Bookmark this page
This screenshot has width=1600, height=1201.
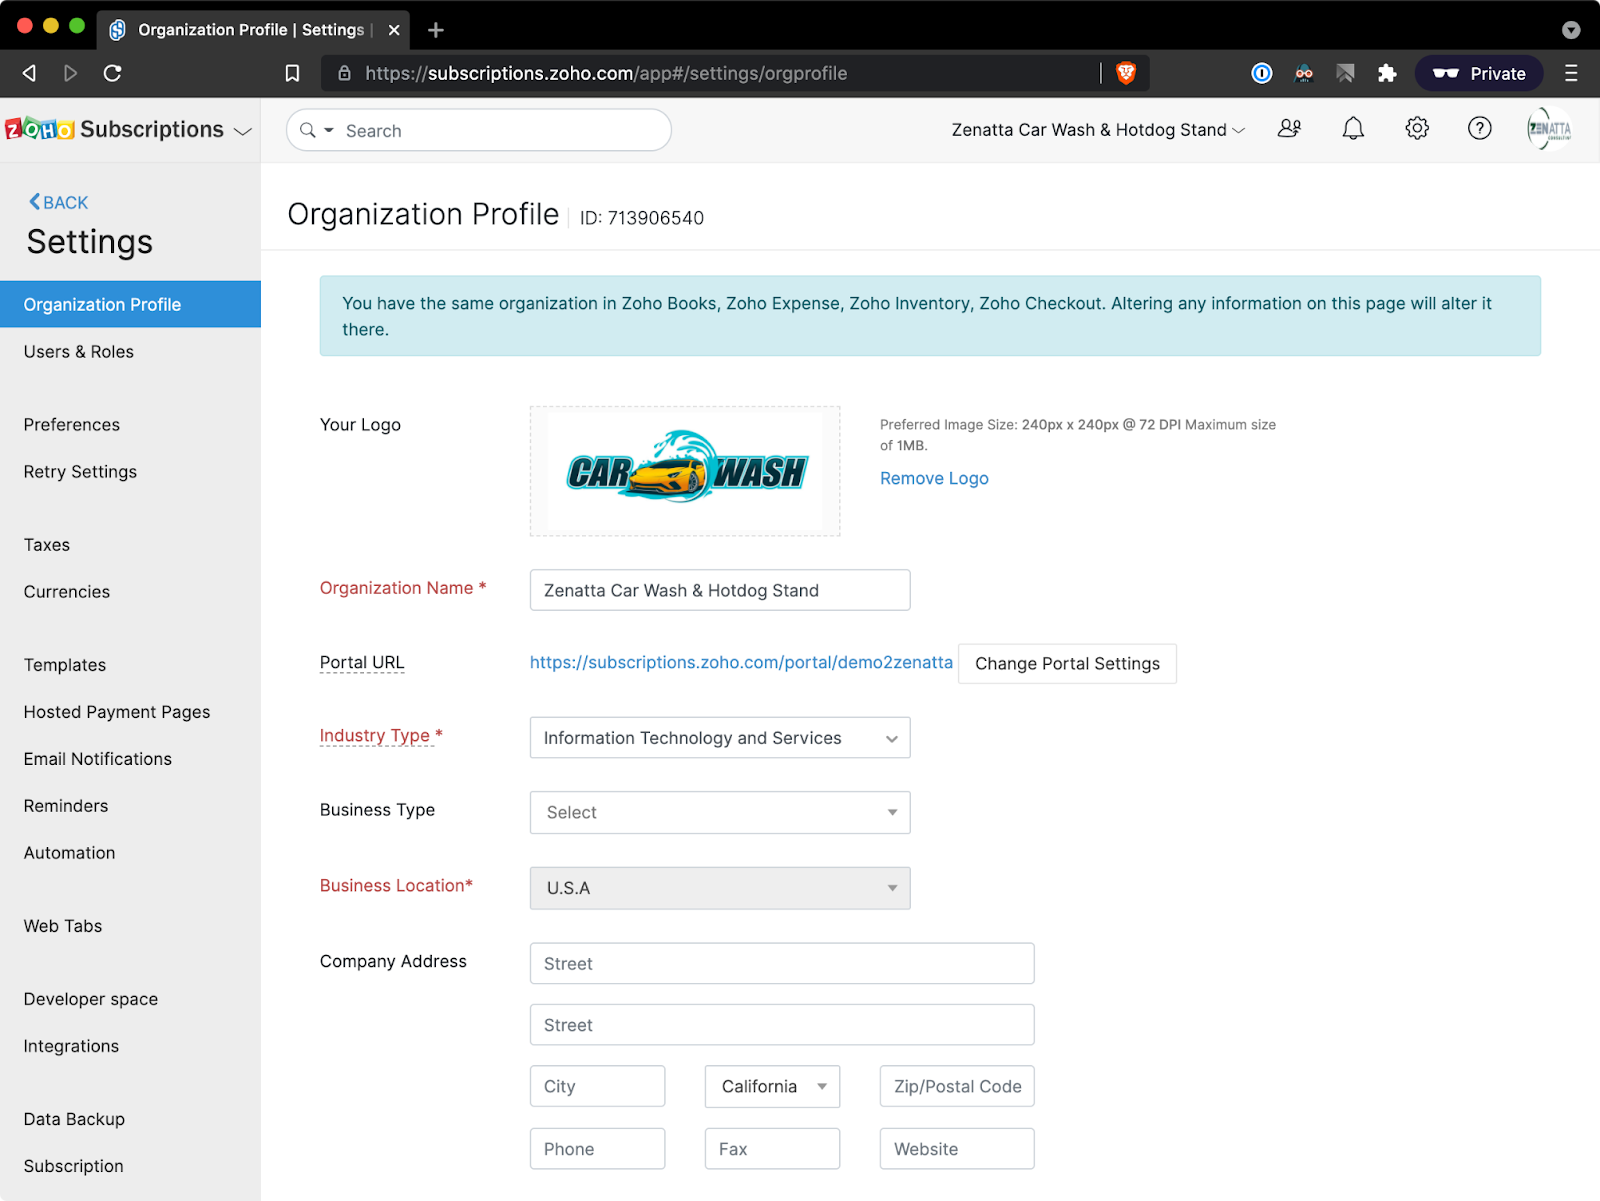(x=292, y=73)
